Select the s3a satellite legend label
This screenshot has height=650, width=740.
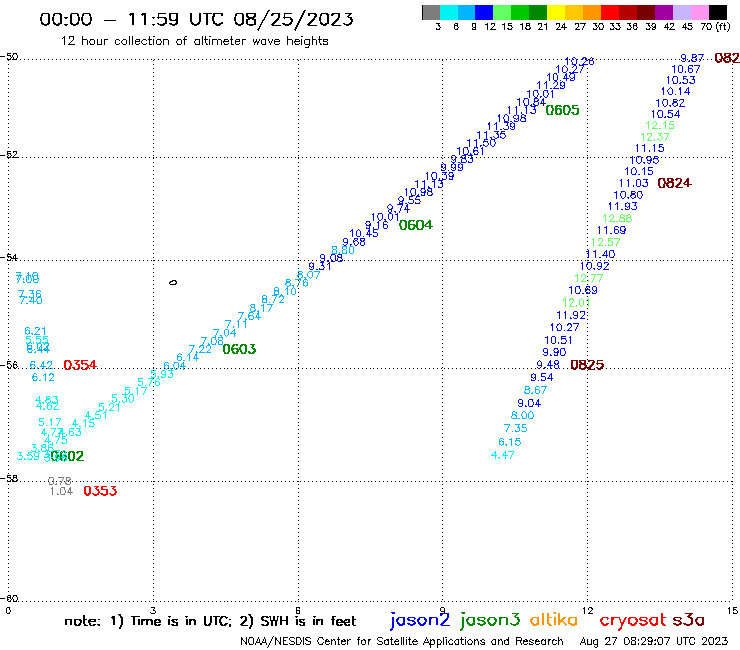pos(688,620)
